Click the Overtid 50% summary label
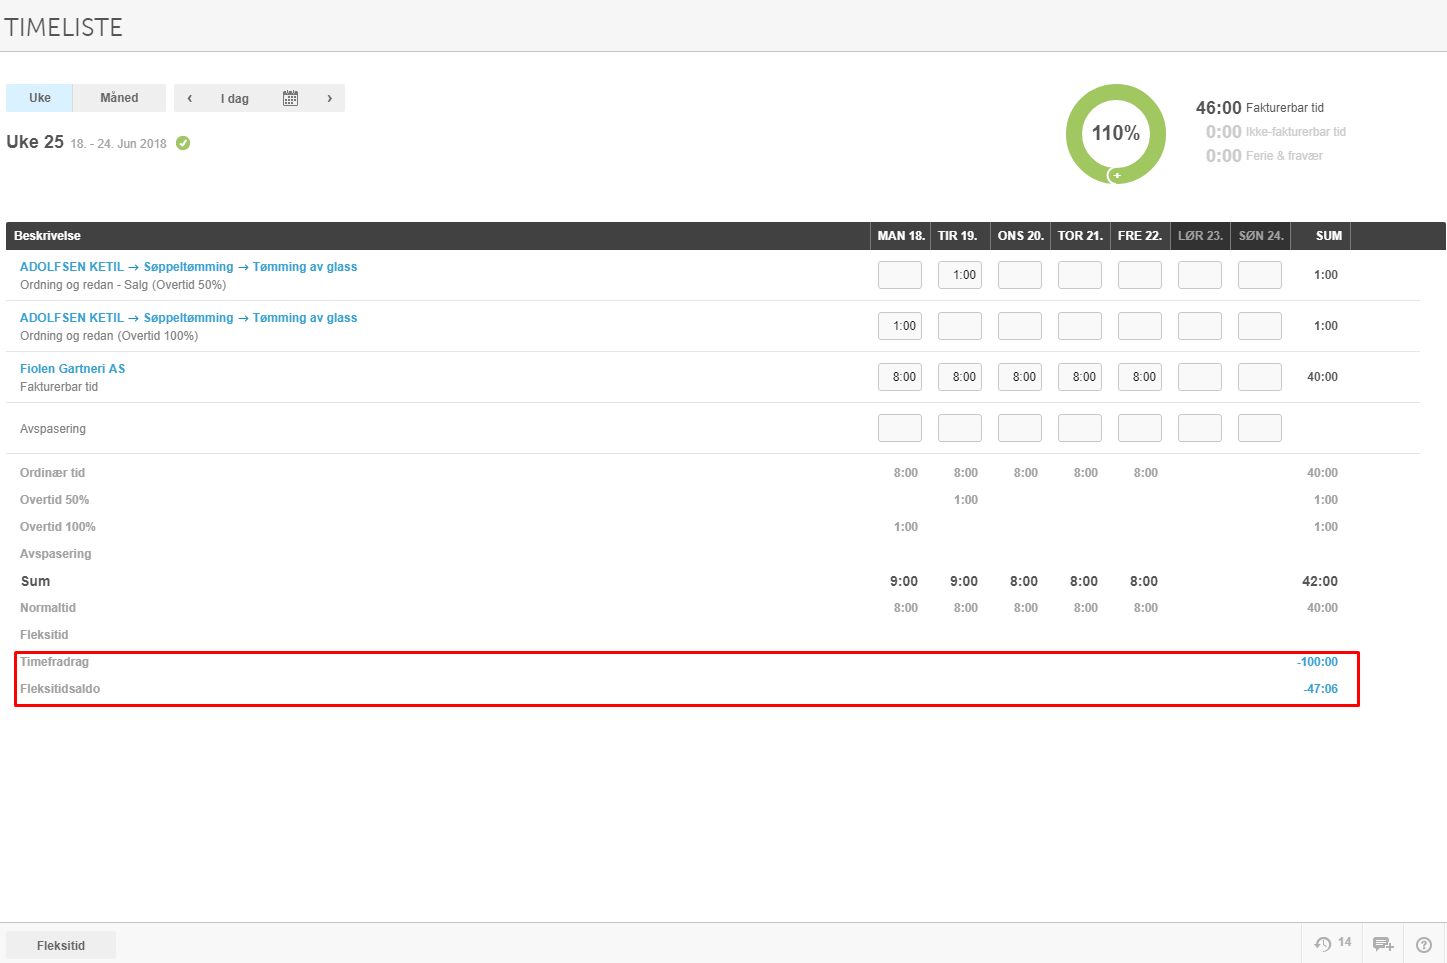Viewport: 1447px width, 963px height. [x=54, y=500]
